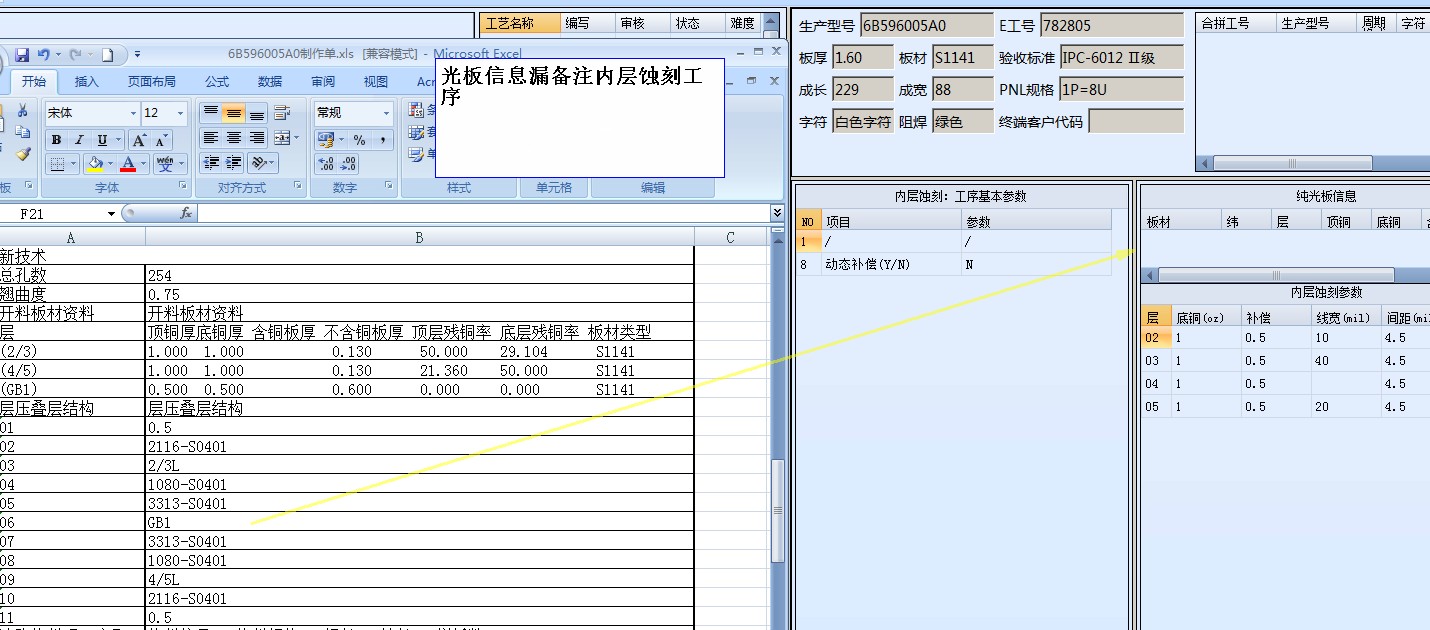The width and height of the screenshot is (1430, 630).
Task: Decrease decimal places
Action: click(x=349, y=165)
